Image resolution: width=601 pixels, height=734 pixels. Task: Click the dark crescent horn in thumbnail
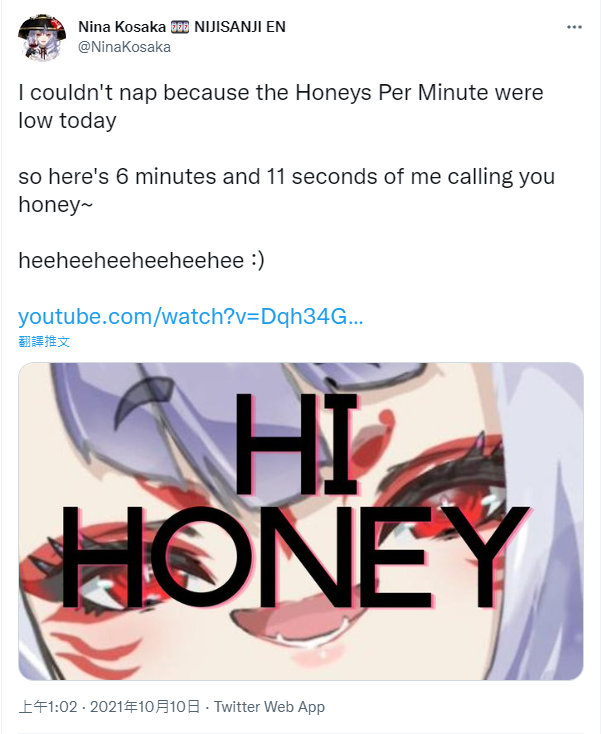click(x=137, y=396)
